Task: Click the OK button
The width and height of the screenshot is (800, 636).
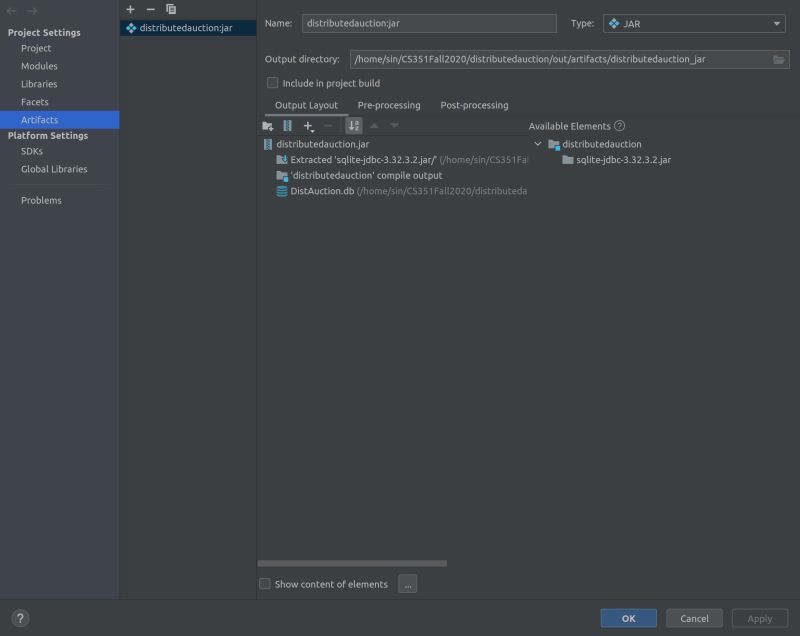Action: (x=628, y=618)
